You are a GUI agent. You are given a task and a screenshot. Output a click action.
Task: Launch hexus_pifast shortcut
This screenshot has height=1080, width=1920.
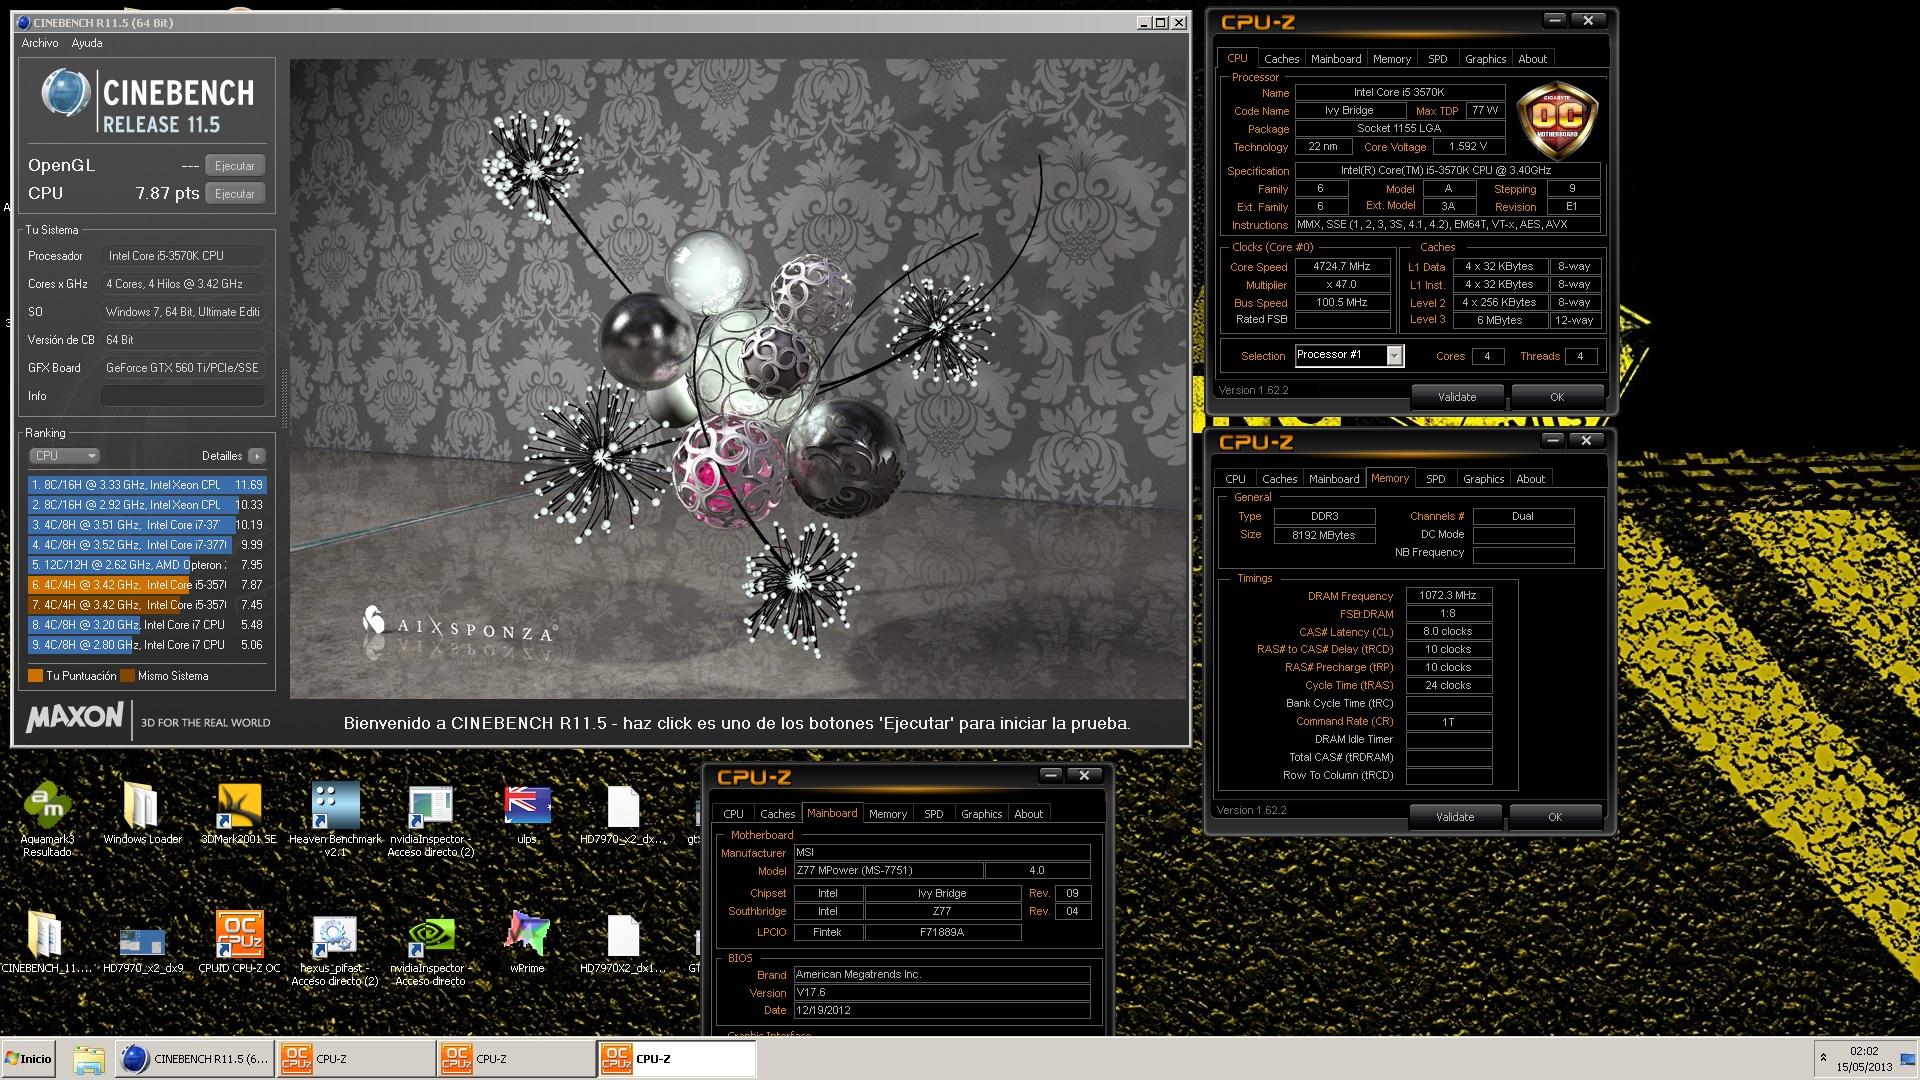[335, 948]
